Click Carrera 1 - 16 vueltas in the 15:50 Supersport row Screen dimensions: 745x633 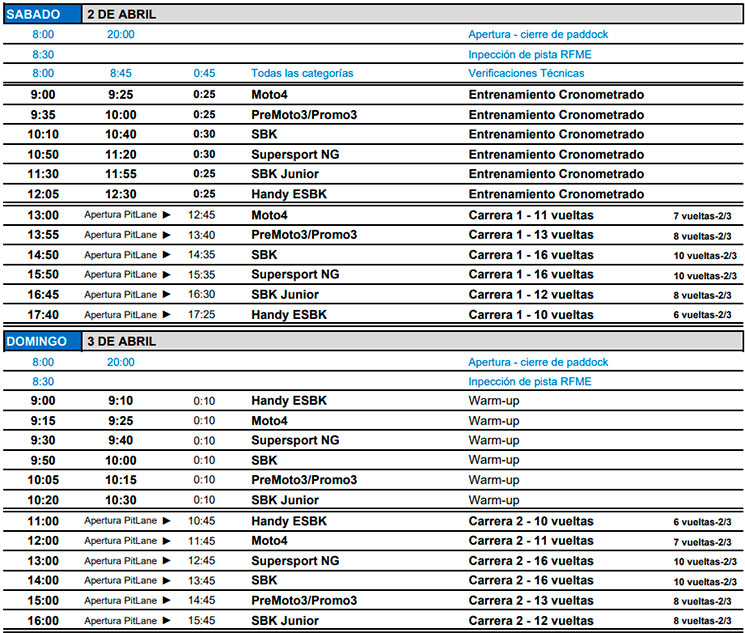coord(531,275)
